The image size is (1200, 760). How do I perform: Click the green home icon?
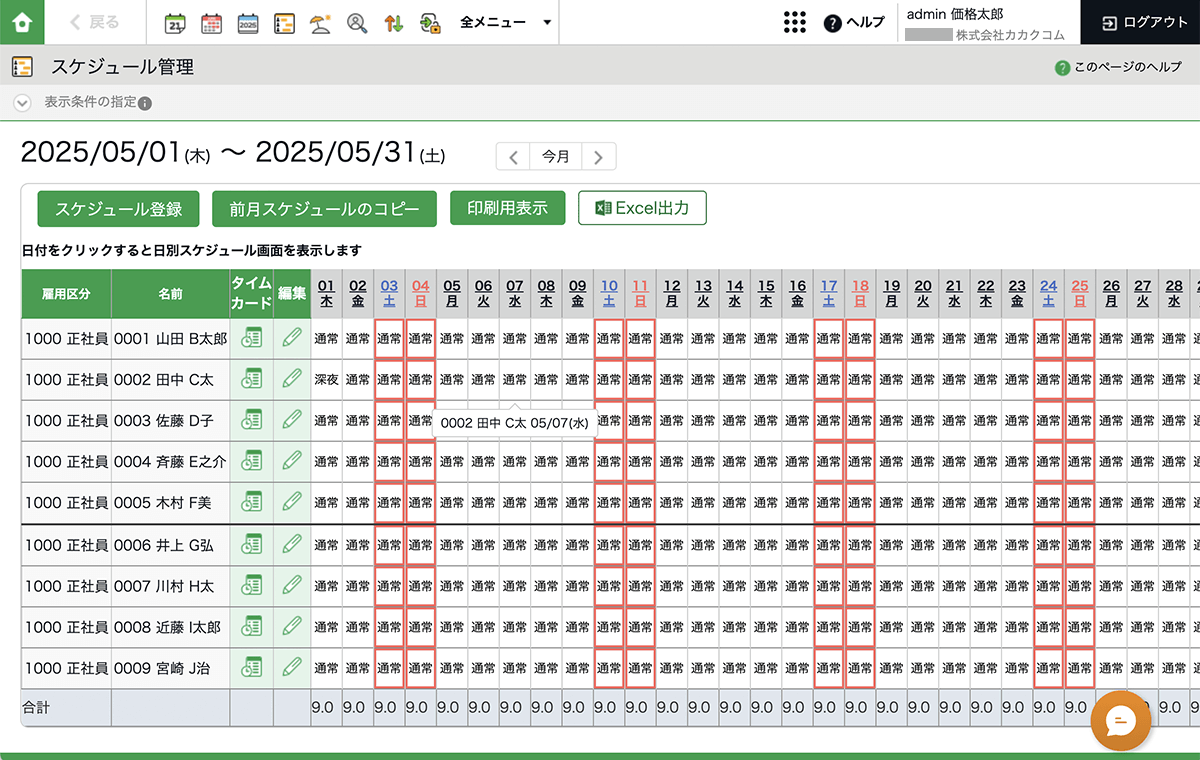pos(22,22)
